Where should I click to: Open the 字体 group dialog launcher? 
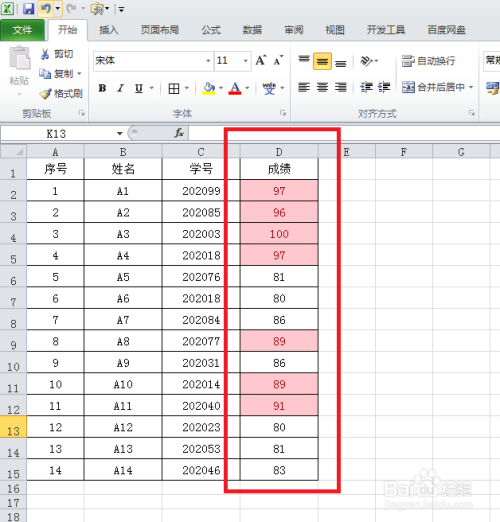283,113
